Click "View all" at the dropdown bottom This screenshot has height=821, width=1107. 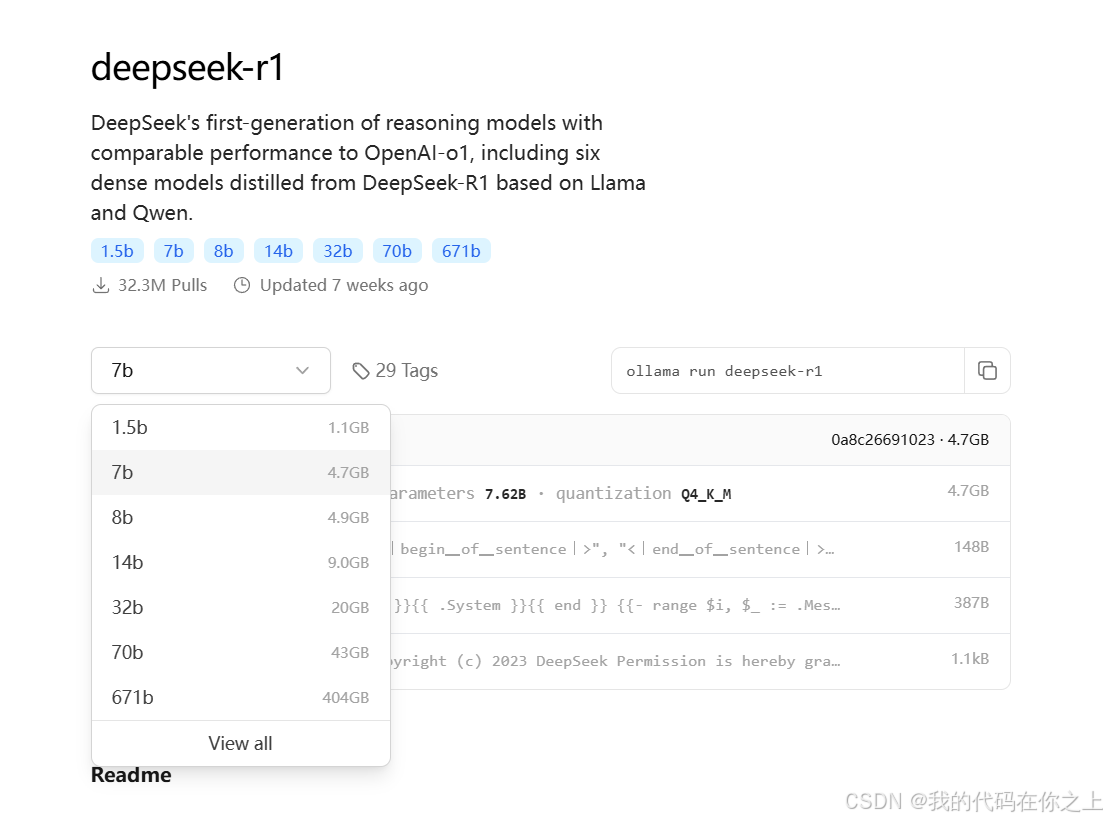(x=240, y=743)
